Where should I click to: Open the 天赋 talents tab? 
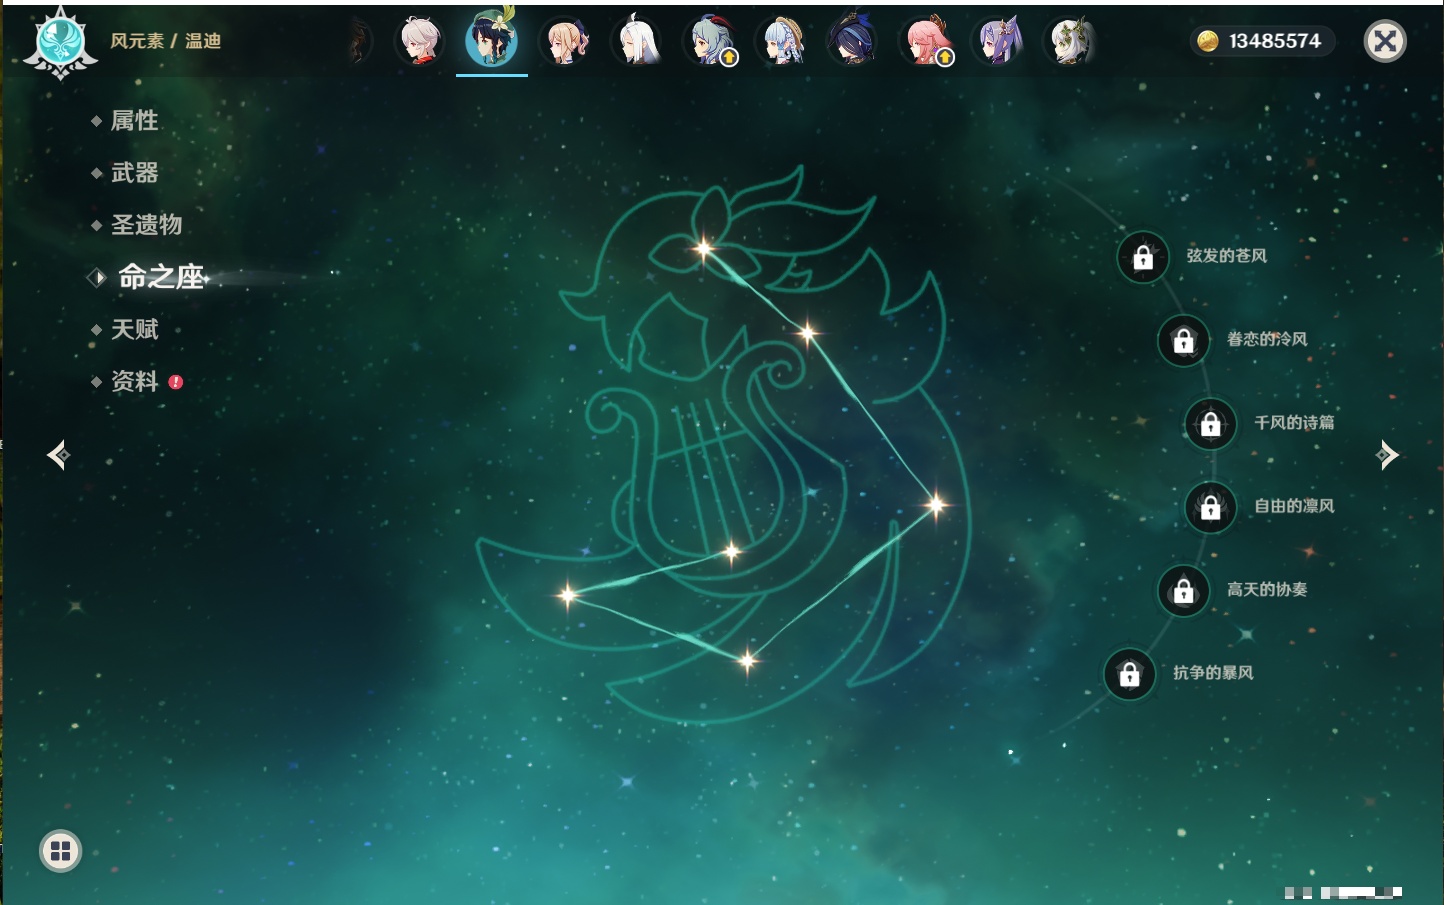click(x=134, y=329)
